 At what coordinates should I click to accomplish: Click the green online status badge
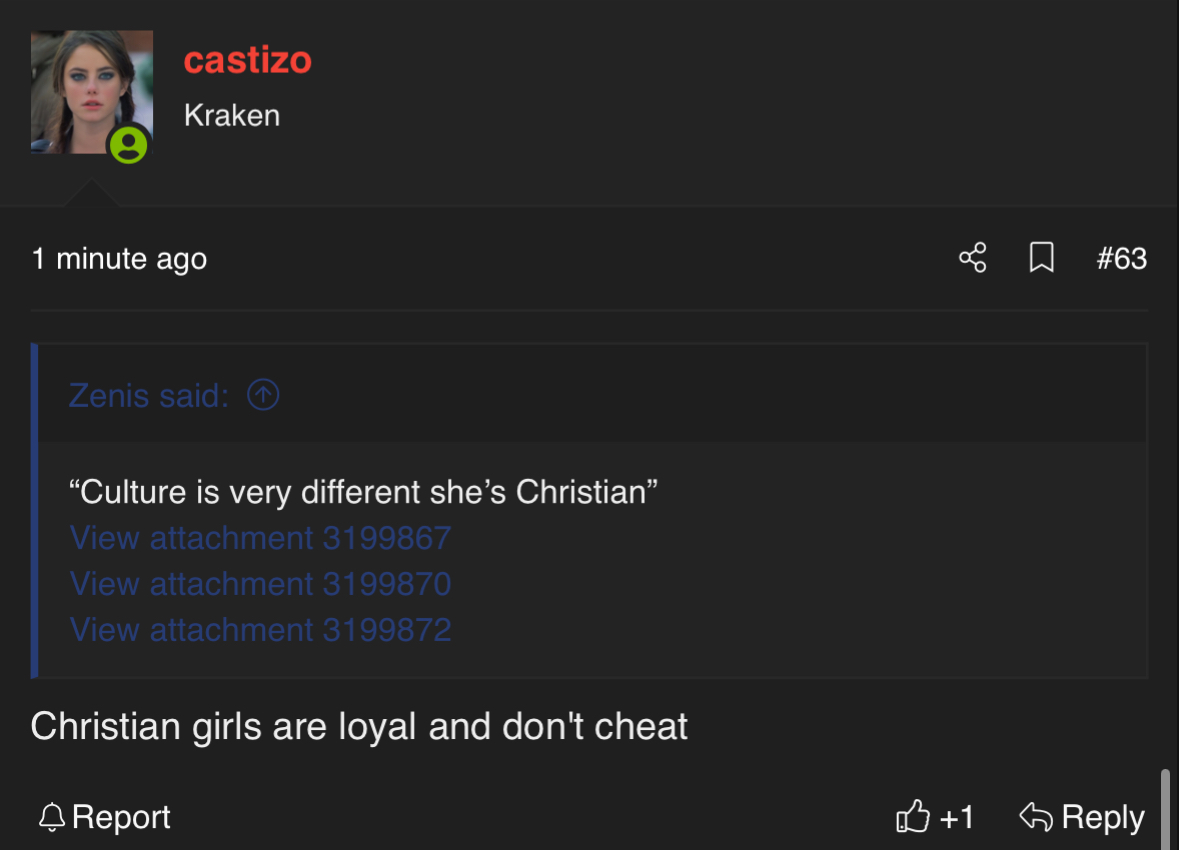pos(128,145)
